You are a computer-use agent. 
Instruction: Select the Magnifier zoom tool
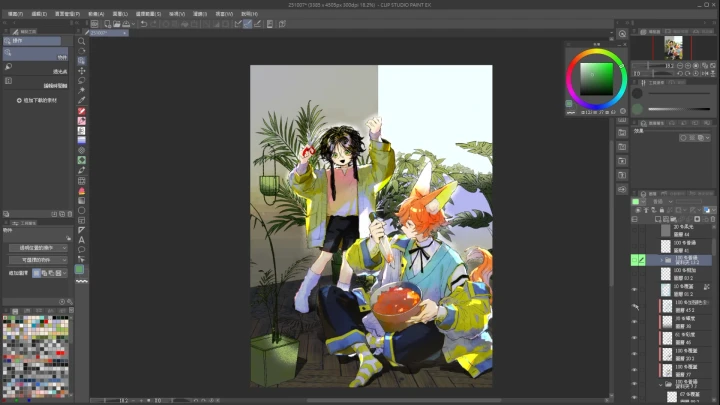click(81, 41)
